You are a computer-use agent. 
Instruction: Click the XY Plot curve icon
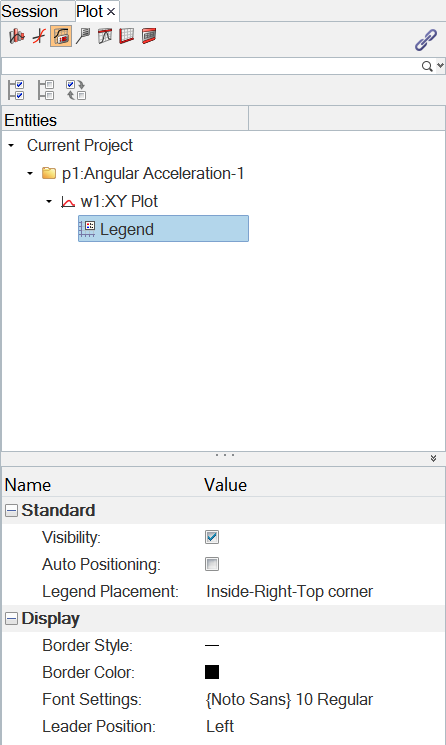coord(68,202)
